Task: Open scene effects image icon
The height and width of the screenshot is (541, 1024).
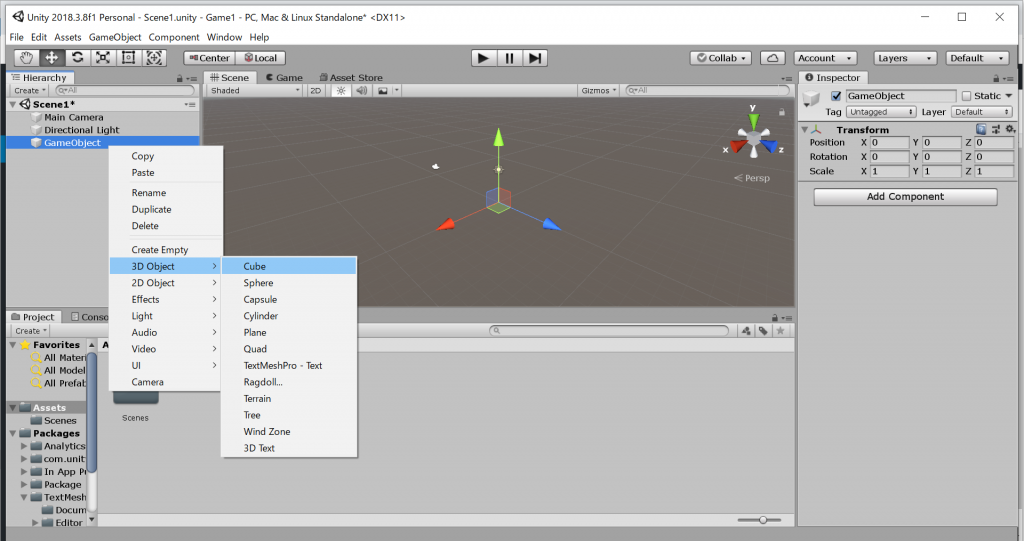Action: pyautogui.click(x=383, y=90)
